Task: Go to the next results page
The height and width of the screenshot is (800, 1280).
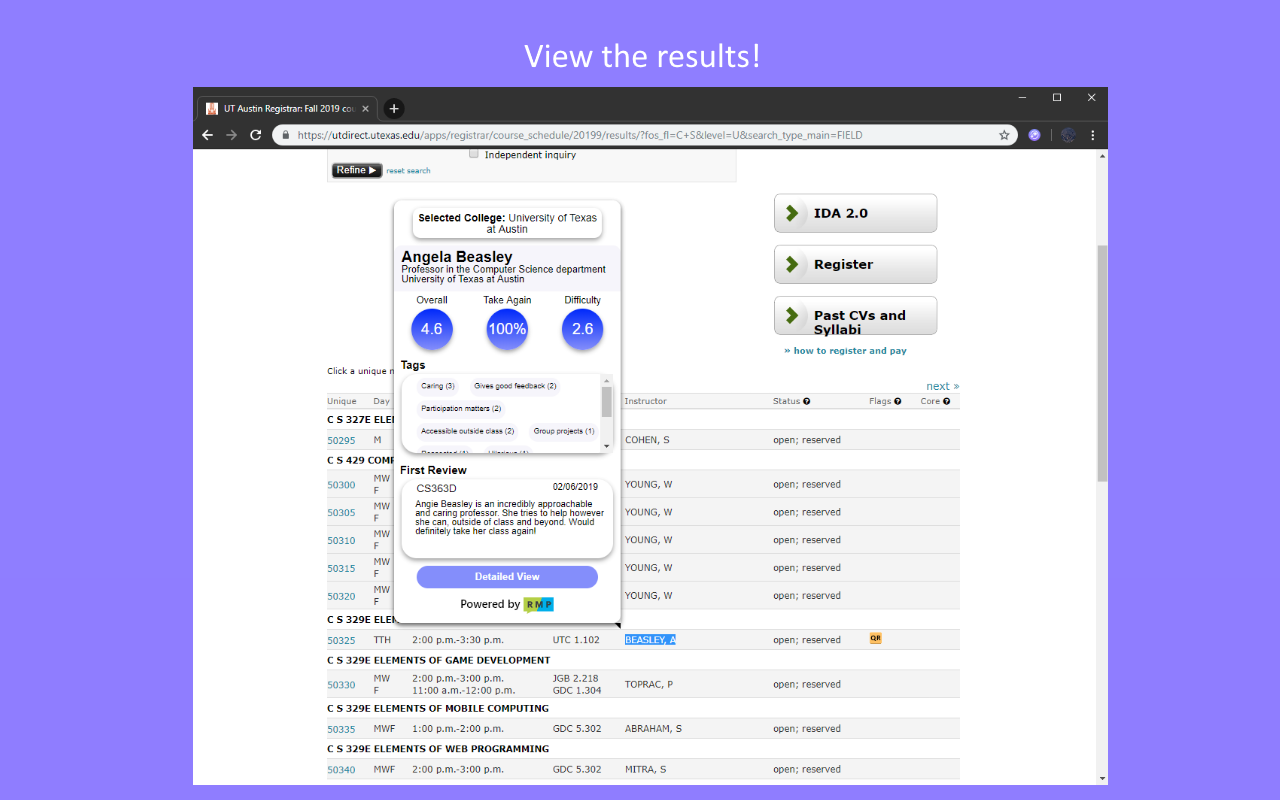Action: pos(942,386)
